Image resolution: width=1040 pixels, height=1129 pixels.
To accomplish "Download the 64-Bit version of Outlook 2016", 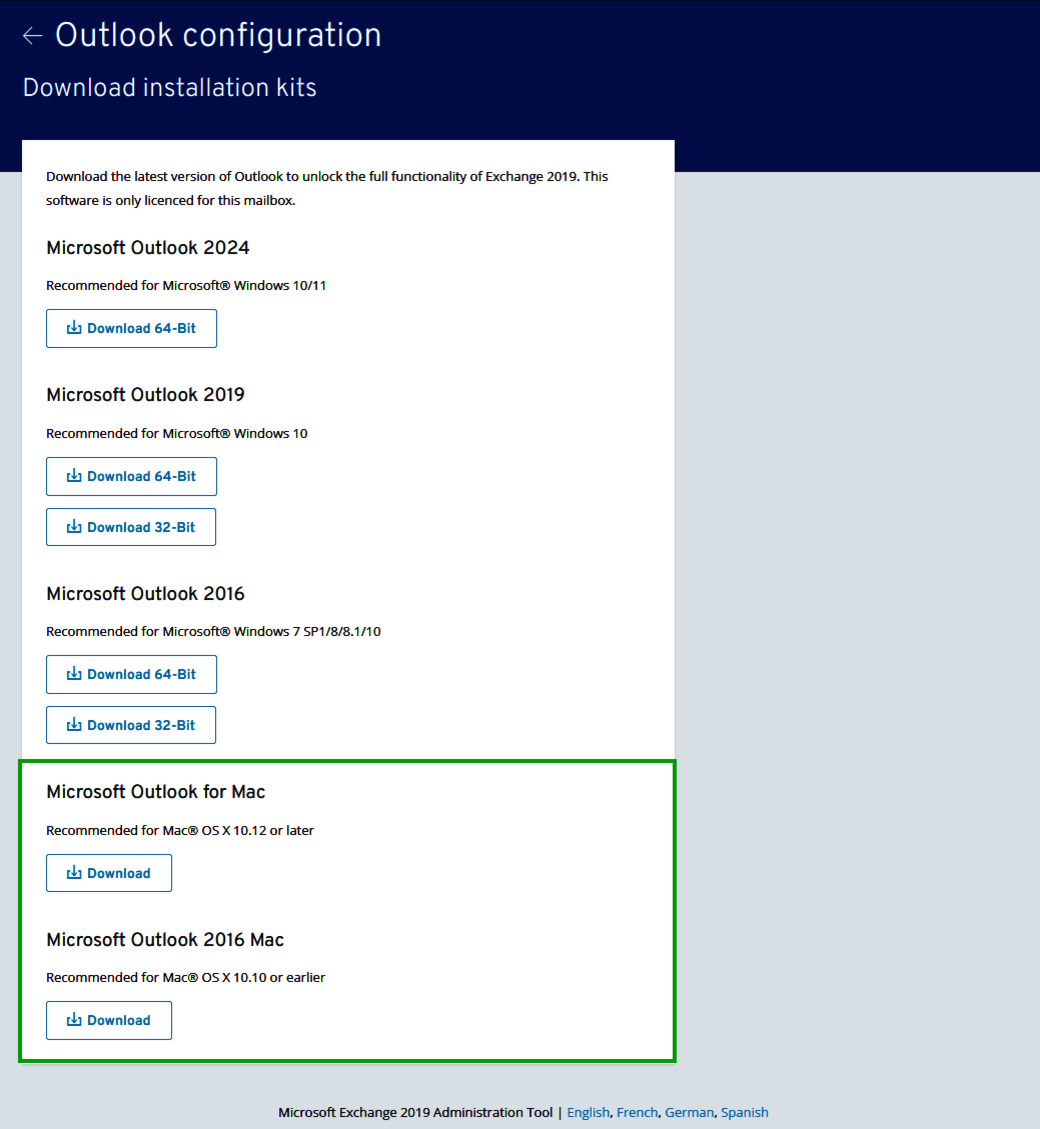I will [131, 674].
